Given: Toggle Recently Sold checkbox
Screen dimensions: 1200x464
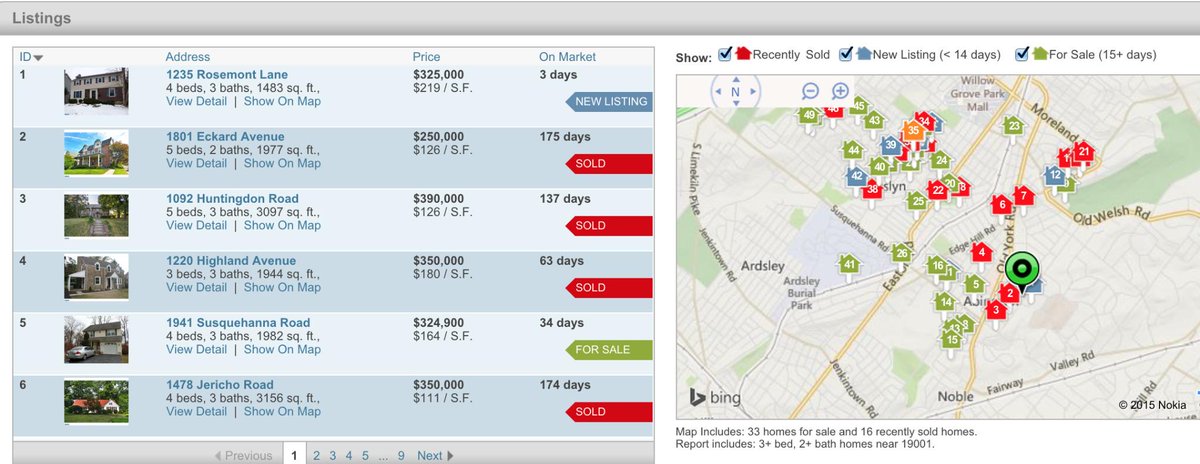Looking at the screenshot, I should tap(726, 54).
